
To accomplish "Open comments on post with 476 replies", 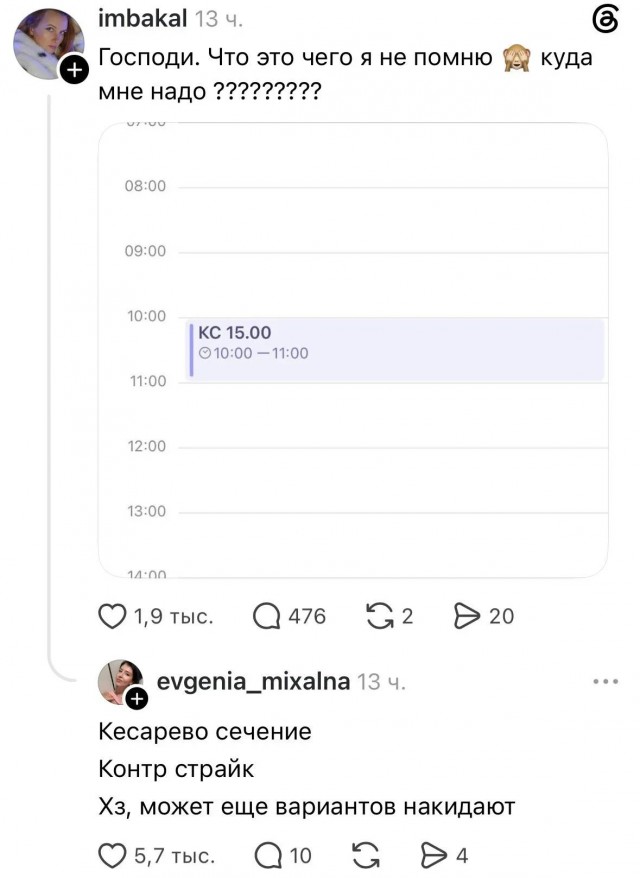I will tap(267, 616).
